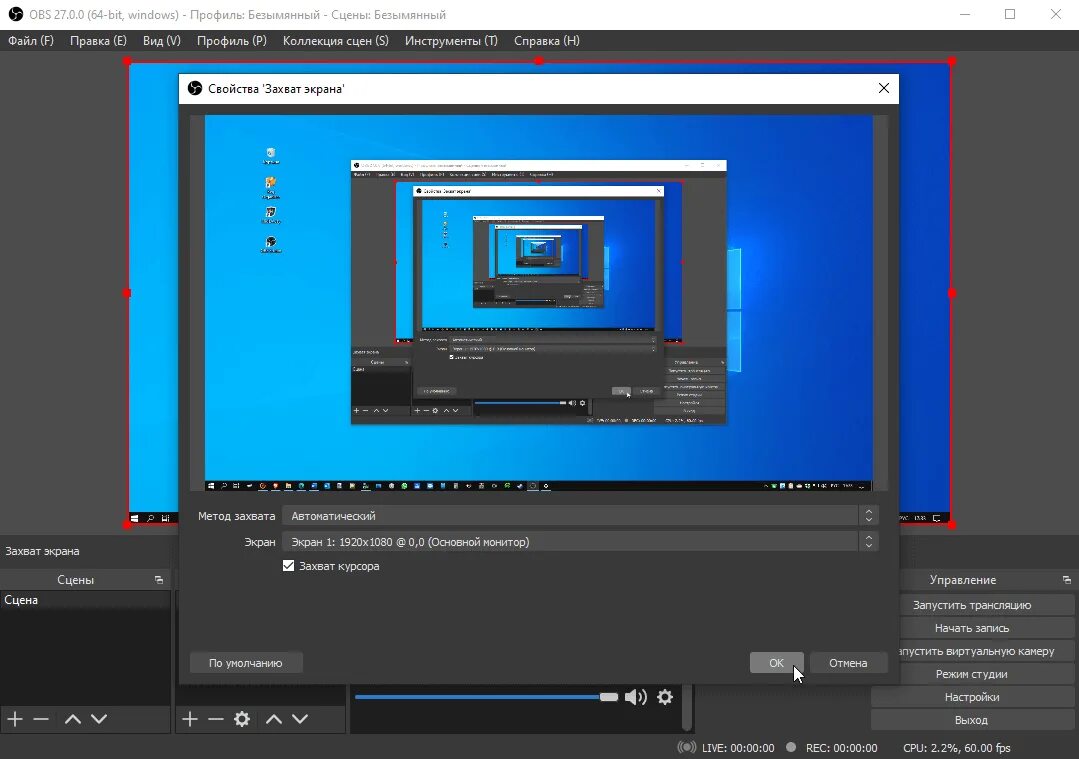Click the CPU: 2.2%, 60.00 fps status
Image resolution: width=1079 pixels, height=759 pixels.
click(x=957, y=747)
